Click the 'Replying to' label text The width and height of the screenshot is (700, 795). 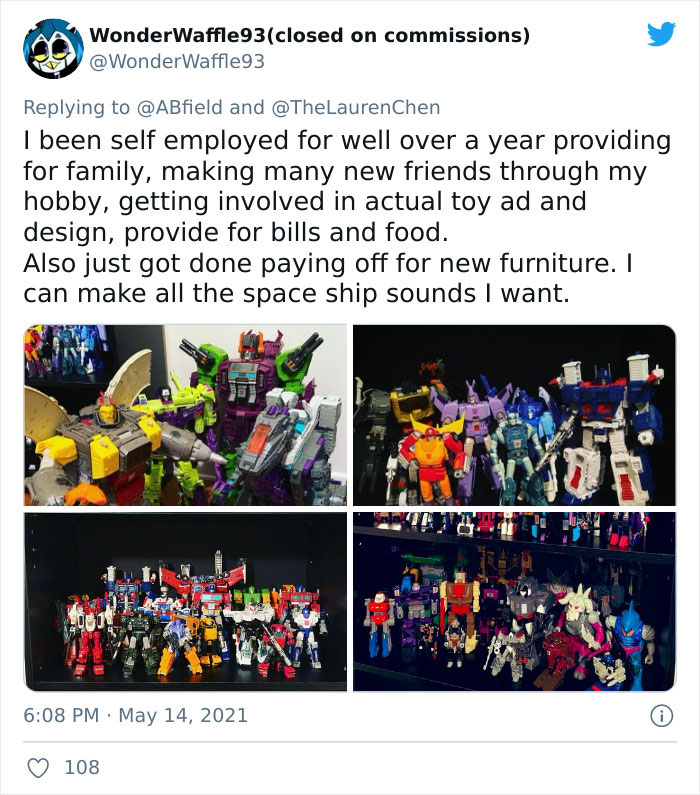coord(77,107)
